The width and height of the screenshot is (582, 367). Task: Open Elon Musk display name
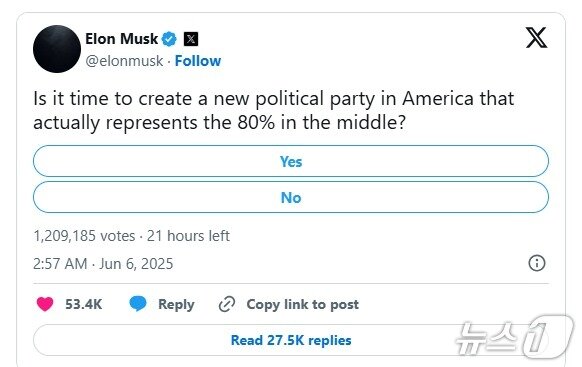[x=122, y=39]
